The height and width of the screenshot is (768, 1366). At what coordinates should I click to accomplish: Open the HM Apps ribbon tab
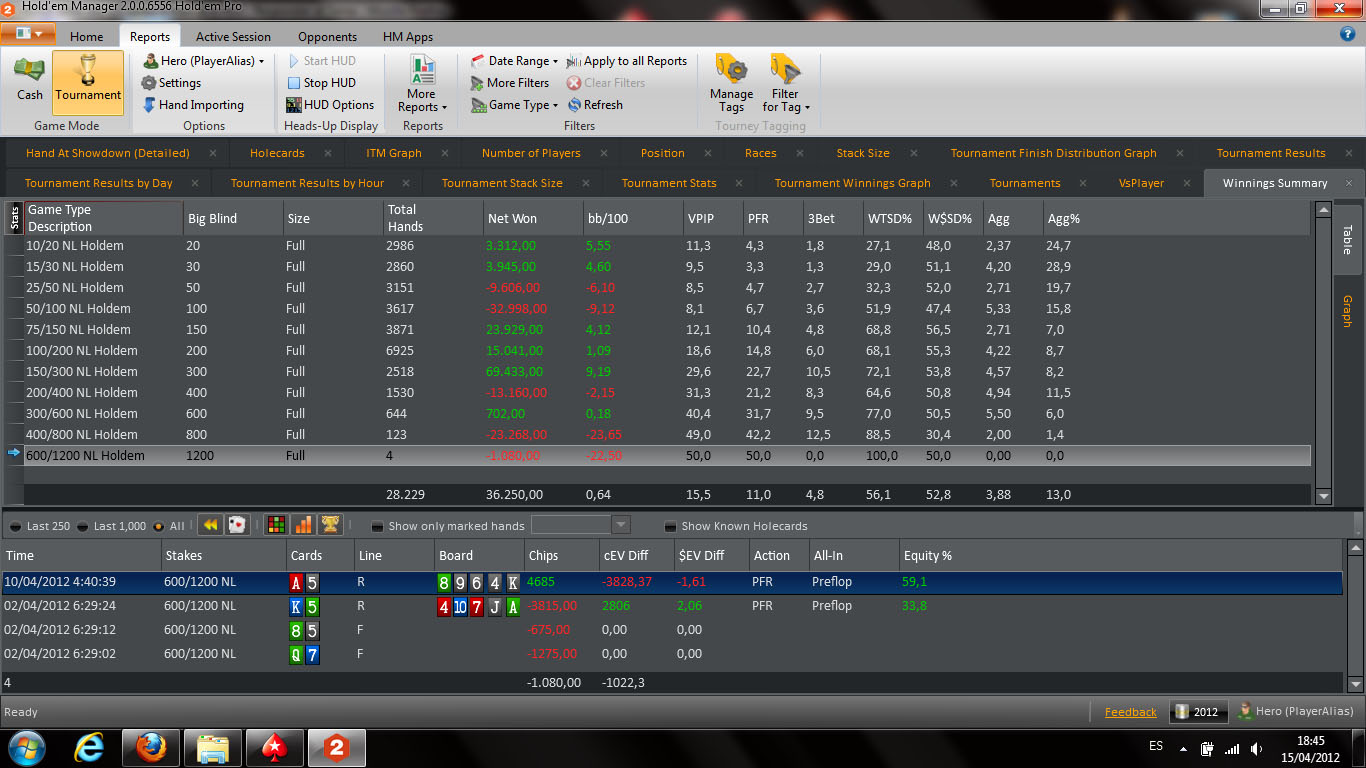click(408, 36)
